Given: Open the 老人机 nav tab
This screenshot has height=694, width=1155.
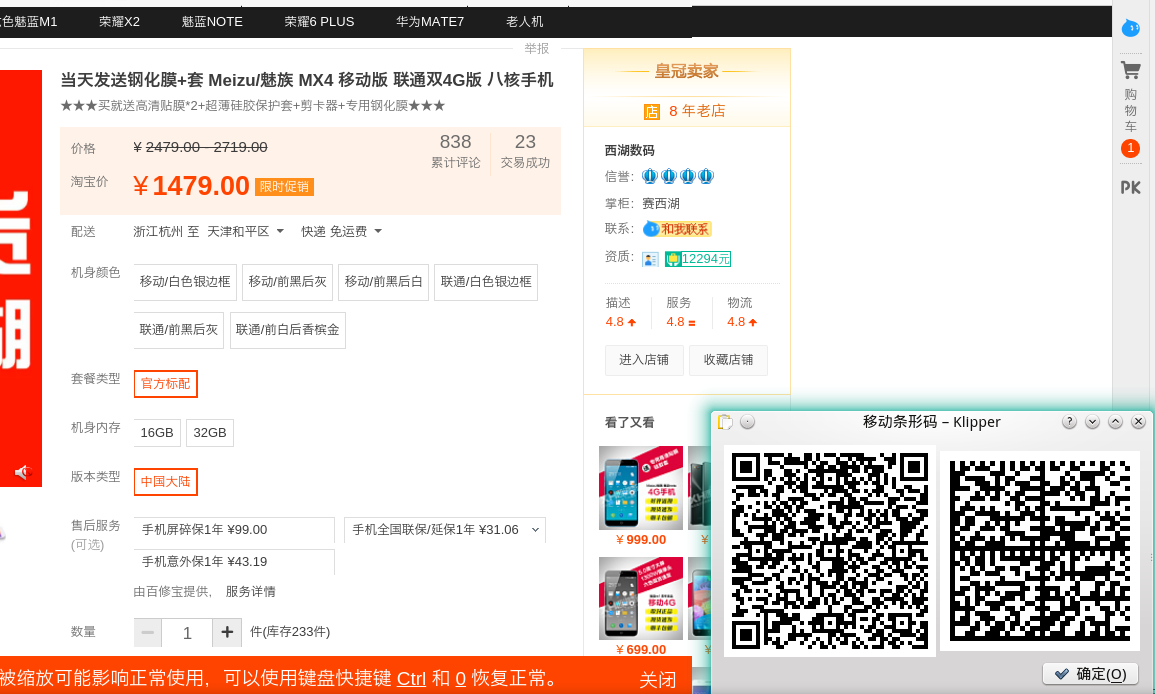Looking at the screenshot, I should click(524, 22).
